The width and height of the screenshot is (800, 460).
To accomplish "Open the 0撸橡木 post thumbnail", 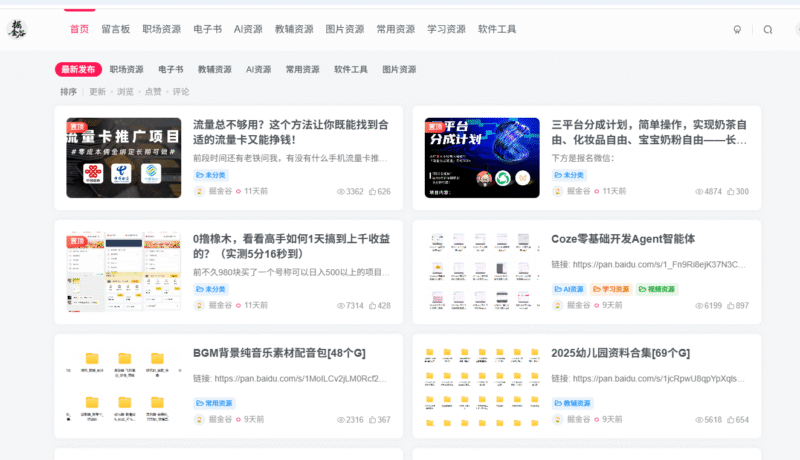I will 123,272.
